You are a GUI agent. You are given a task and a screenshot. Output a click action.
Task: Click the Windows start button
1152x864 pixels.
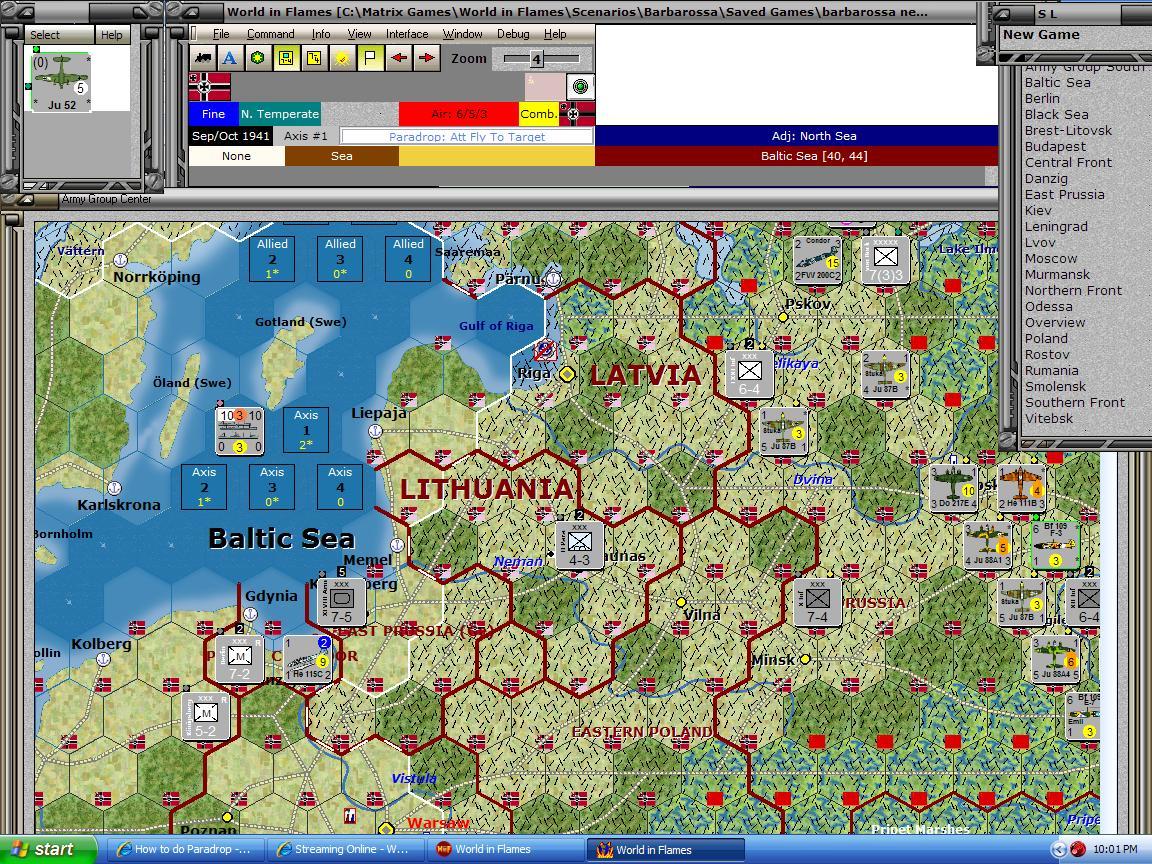(x=48, y=849)
